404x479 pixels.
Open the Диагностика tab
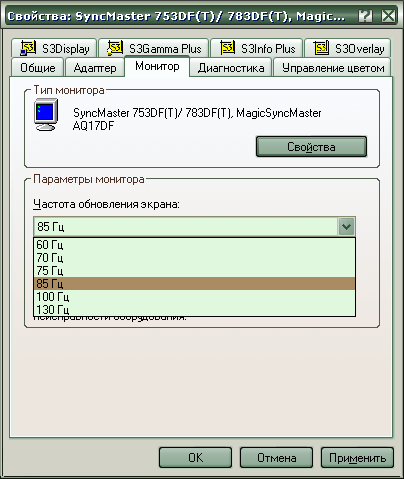point(231,68)
